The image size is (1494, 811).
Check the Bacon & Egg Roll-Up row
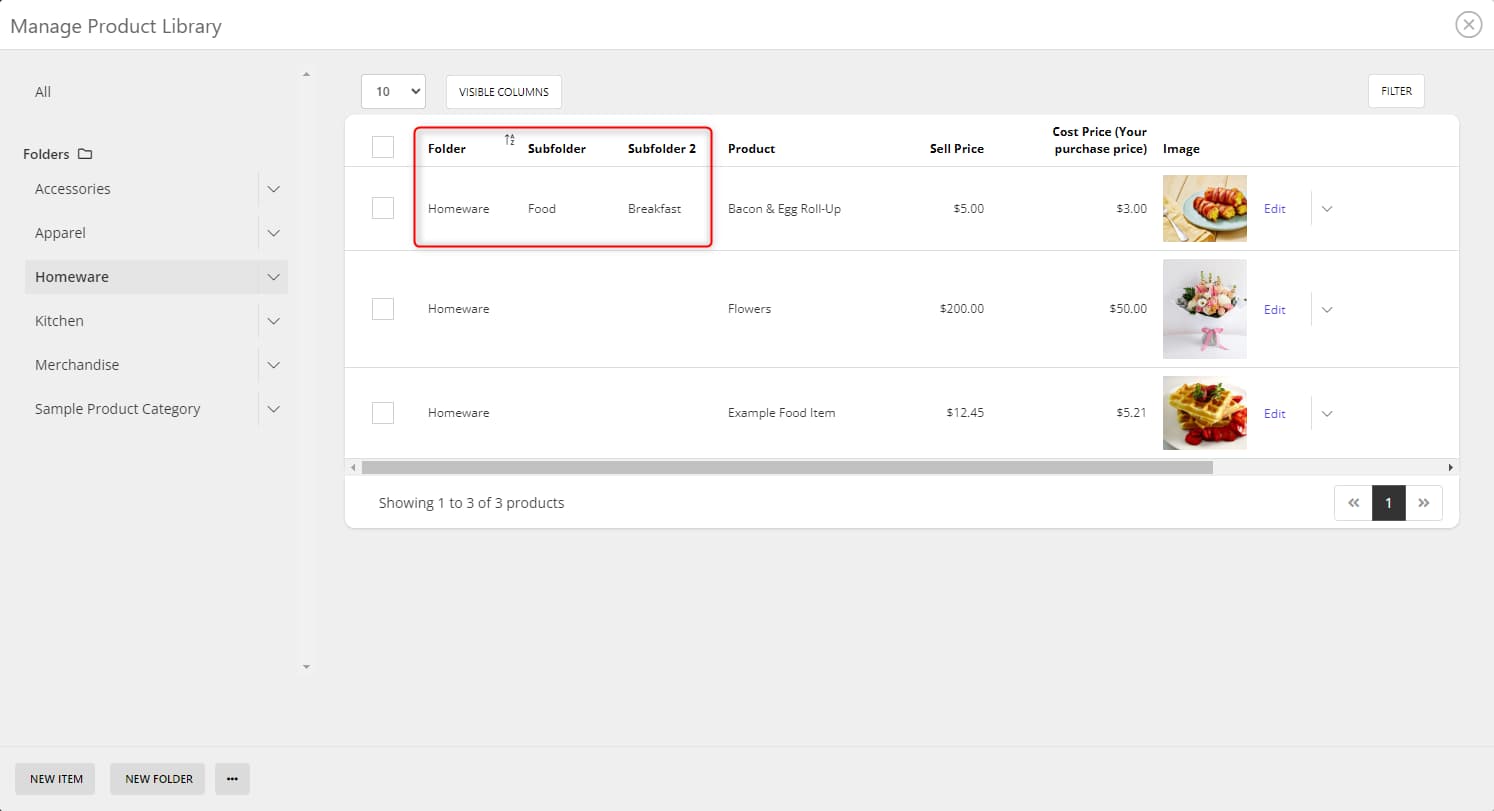[x=382, y=208]
